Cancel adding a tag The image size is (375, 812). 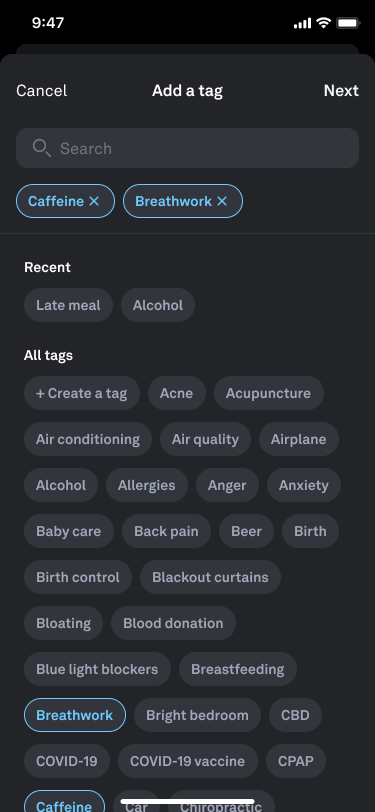tap(41, 91)
